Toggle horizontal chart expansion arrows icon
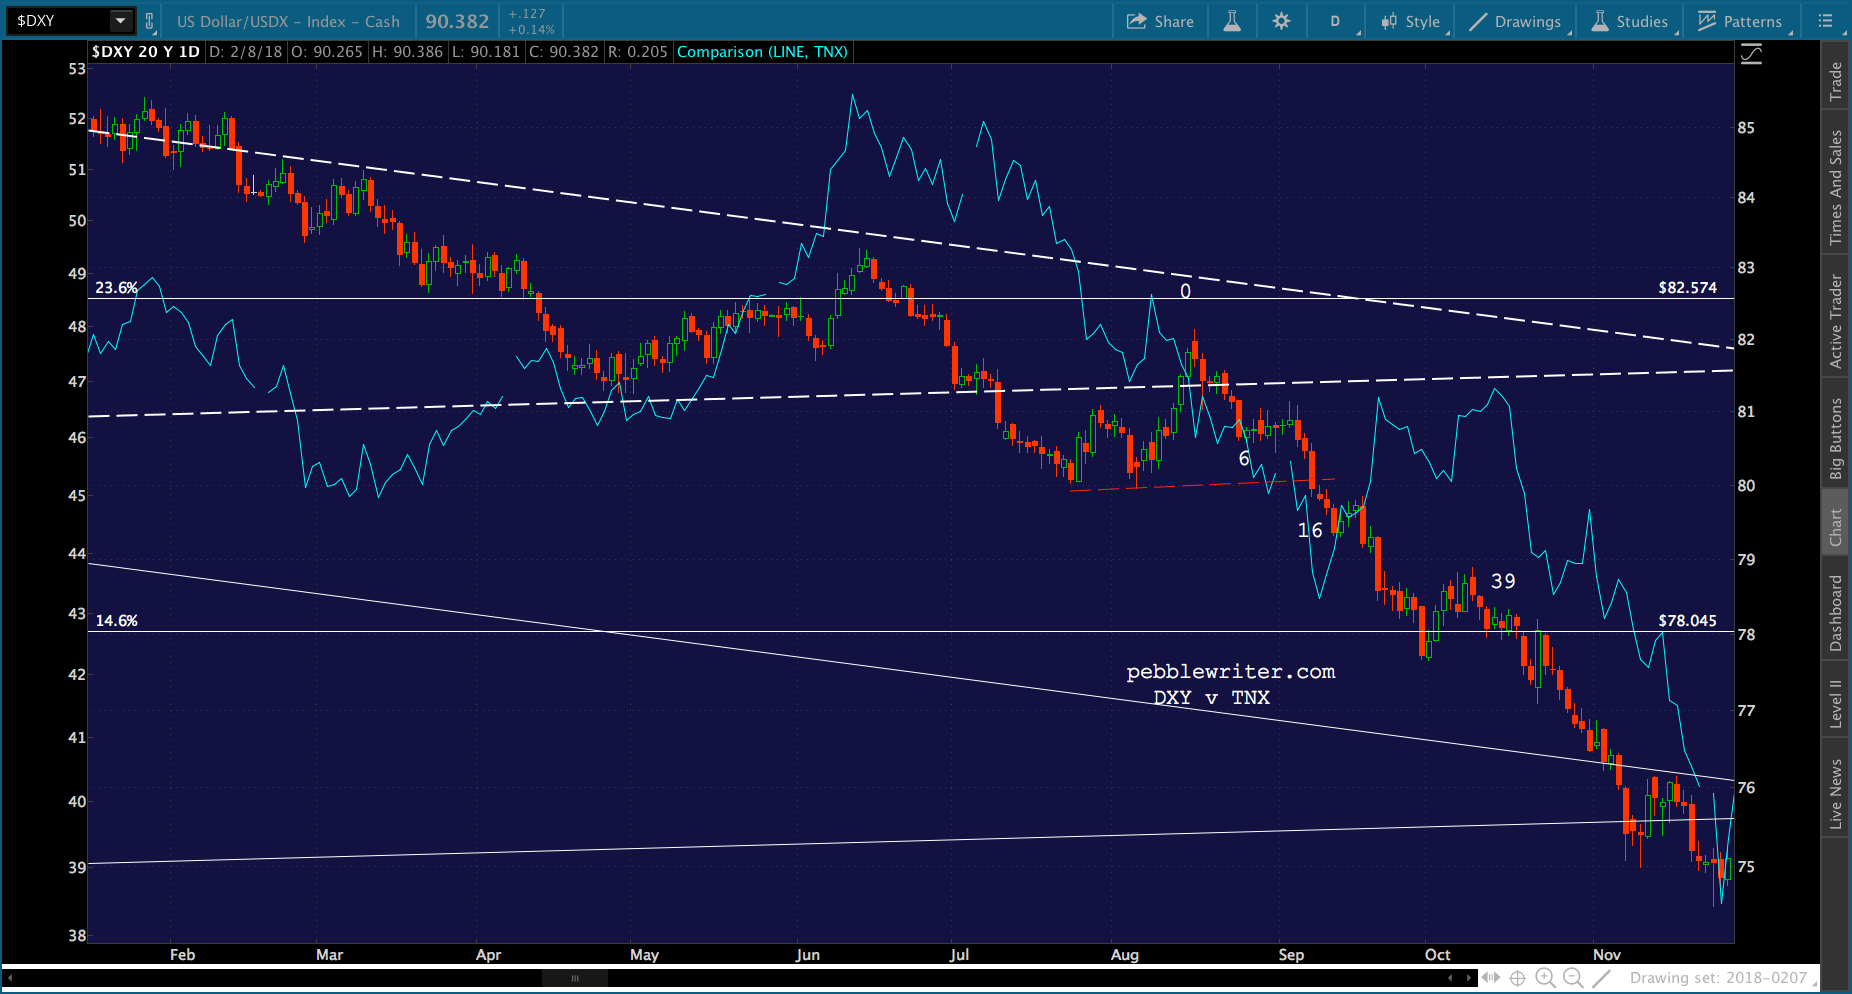The image size is (1852, 994). pyautogui.click(x=1490, y=978)
